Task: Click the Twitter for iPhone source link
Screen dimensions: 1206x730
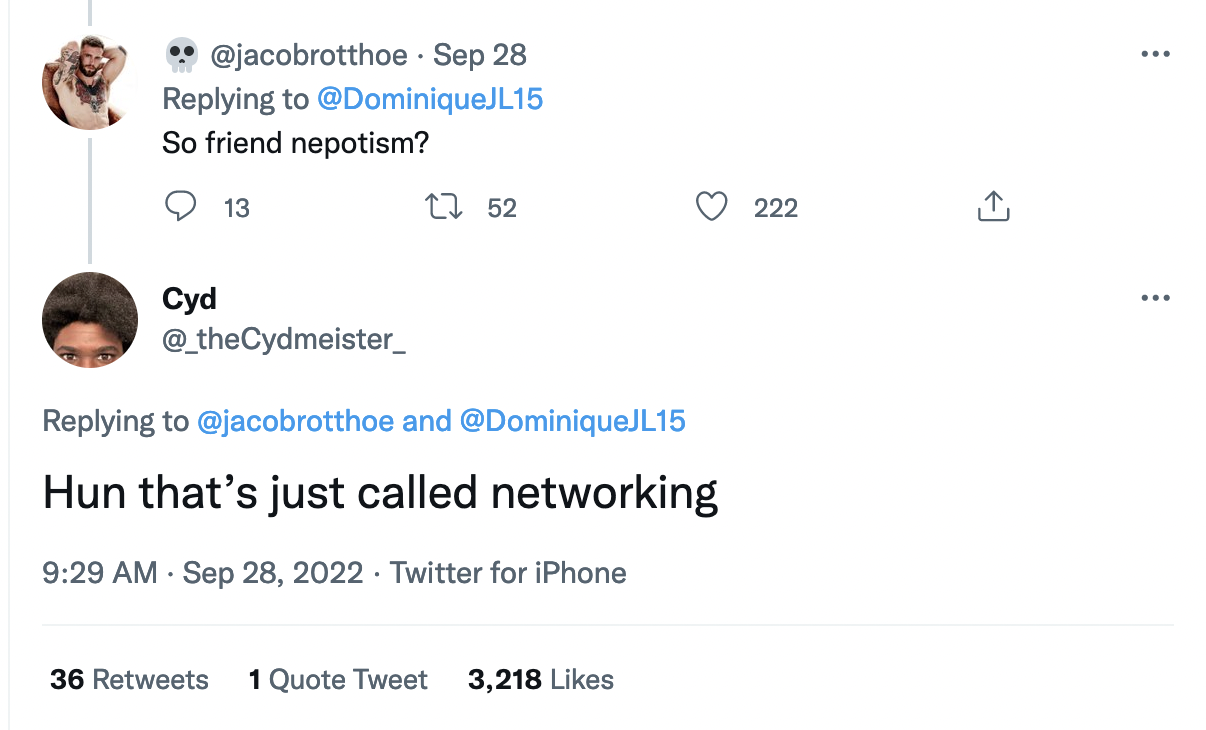Action: [x=508, y=573]
